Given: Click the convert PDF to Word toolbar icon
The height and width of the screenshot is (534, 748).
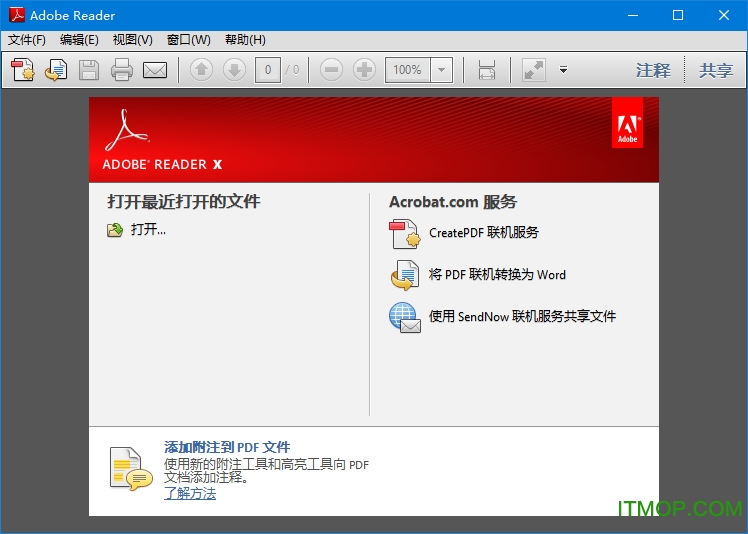Looking at the screenshot, I should click(x=56, y=70).
